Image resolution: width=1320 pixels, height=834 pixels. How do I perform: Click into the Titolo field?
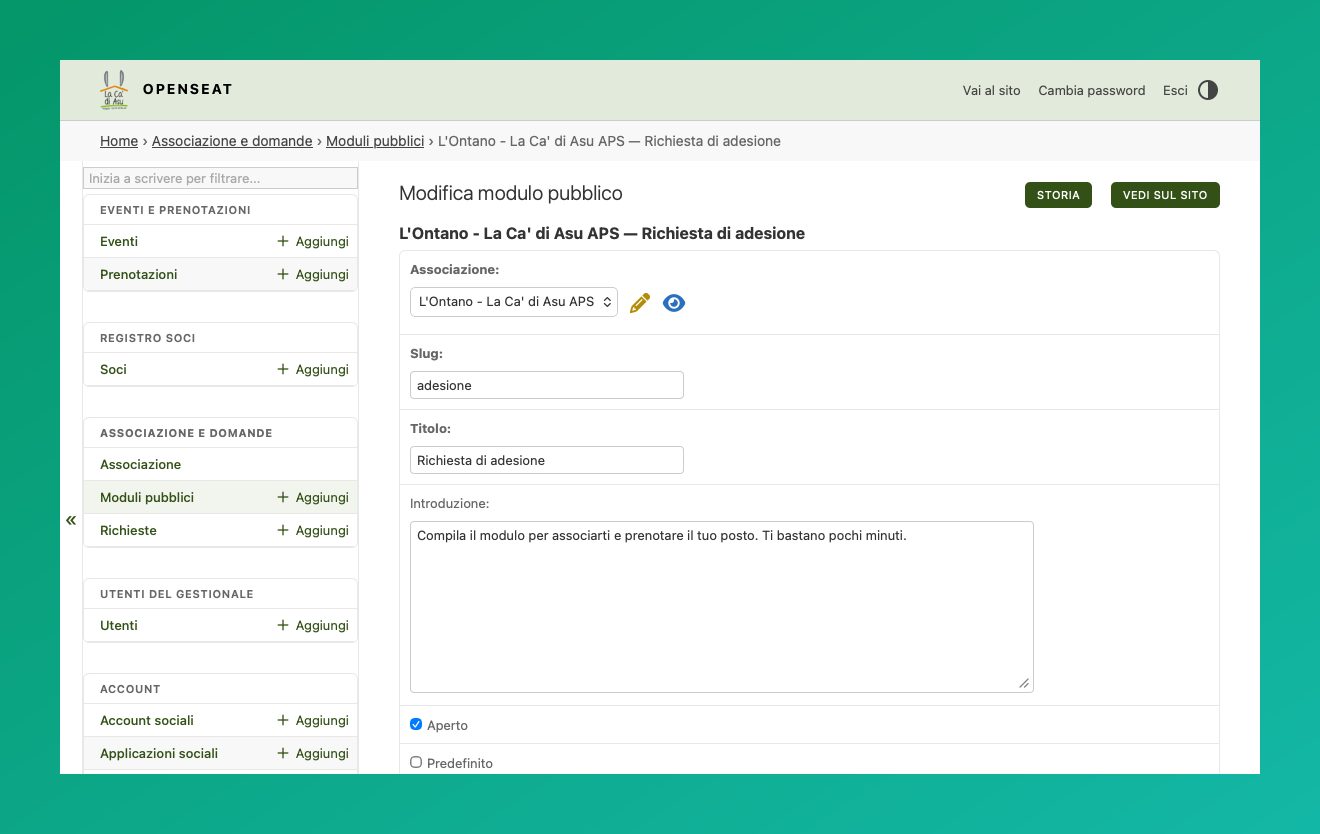(x=547, y=460)
